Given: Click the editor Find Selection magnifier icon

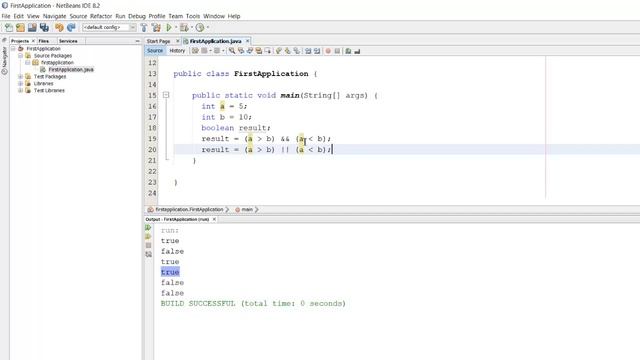Looking at the screenshot, I should 232,51.
